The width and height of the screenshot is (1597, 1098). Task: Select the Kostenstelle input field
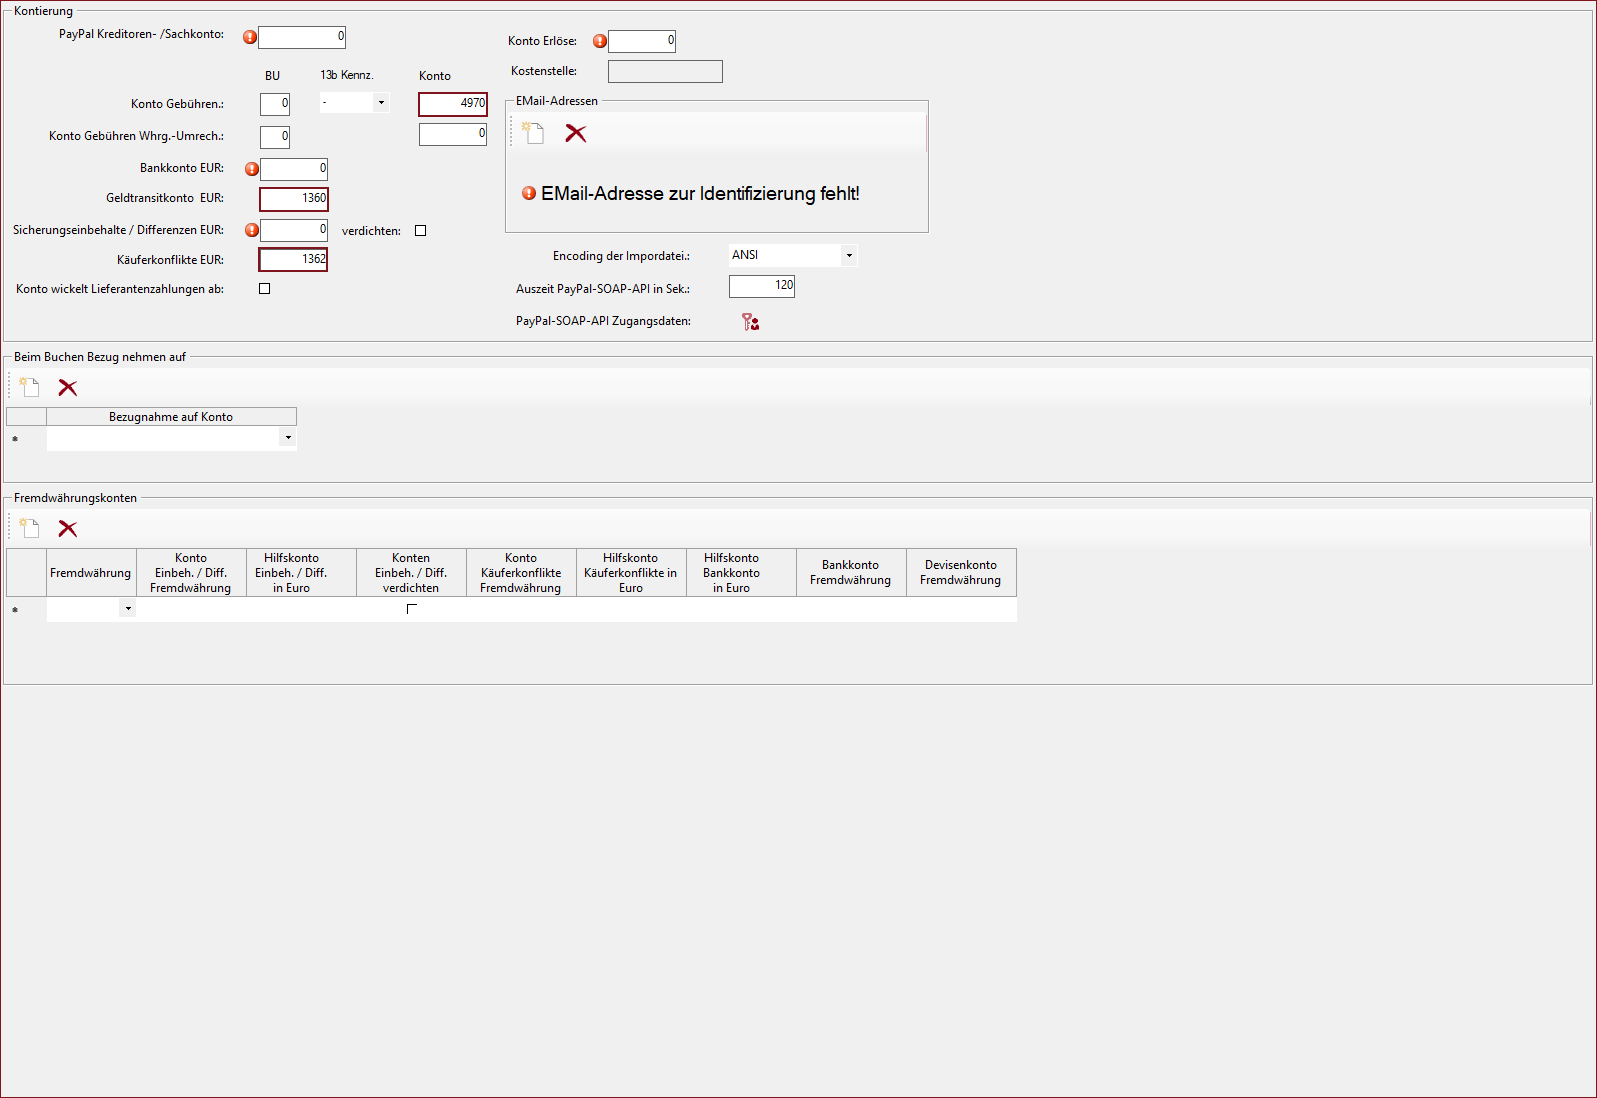[x=665, y=72]
